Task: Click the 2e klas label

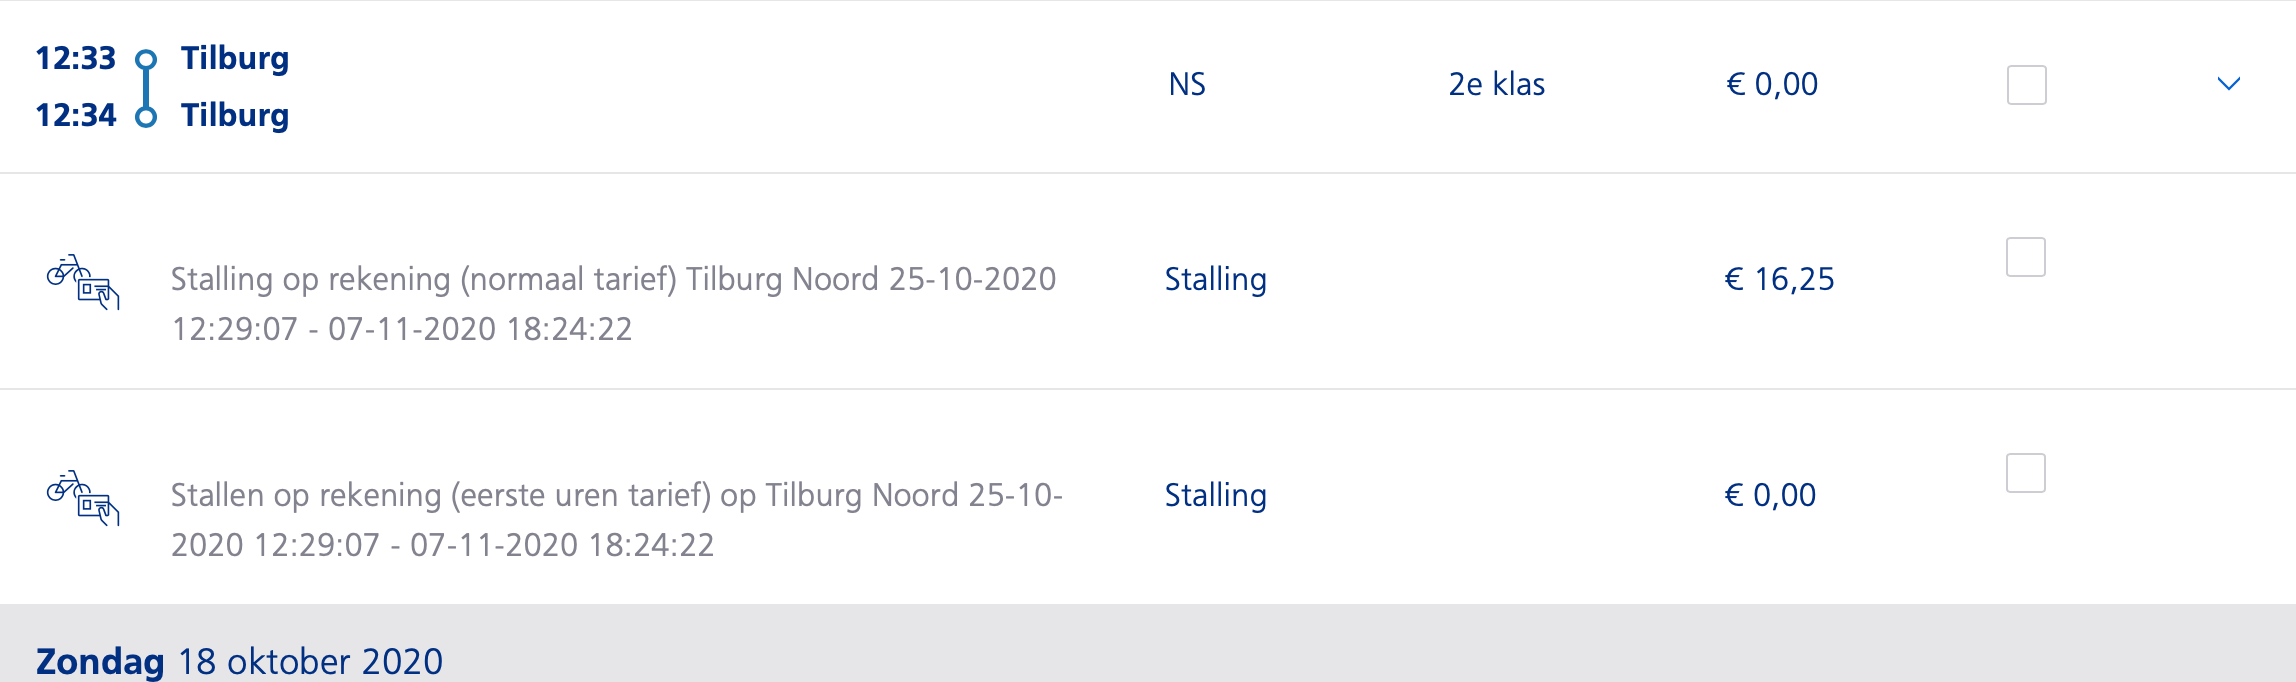Action: [1497, 84]
